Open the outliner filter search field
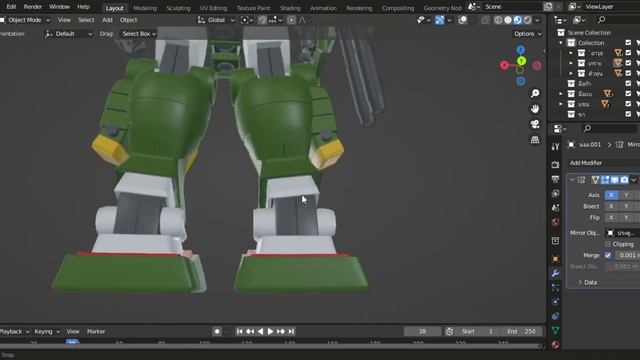This screenshot has width=640, height=360. [x=618, y=20]
